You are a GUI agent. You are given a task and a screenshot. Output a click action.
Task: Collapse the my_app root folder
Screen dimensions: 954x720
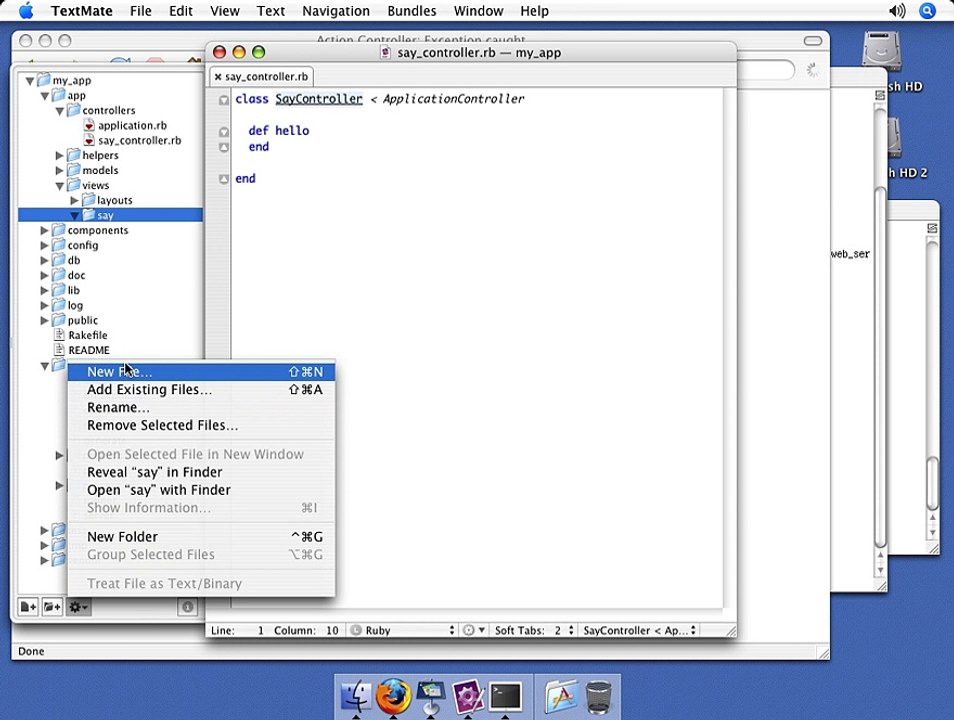click(x=30, y=80)
